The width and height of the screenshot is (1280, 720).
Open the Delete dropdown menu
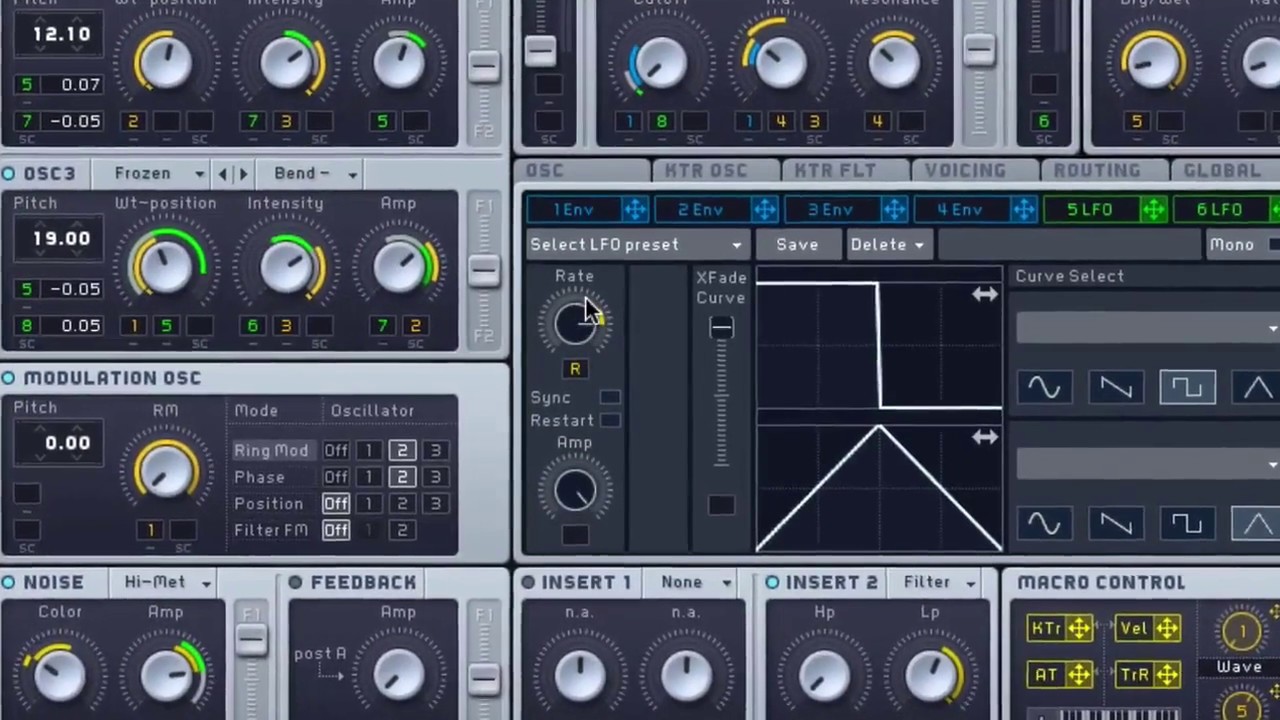click(x=888, y=245)
